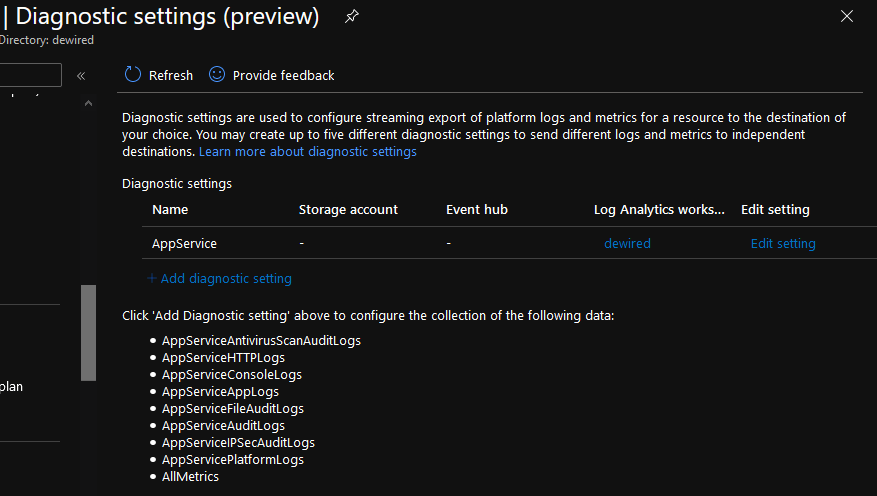
Task: Click the Log Analytics workspace column header
Action: [659, 209]
